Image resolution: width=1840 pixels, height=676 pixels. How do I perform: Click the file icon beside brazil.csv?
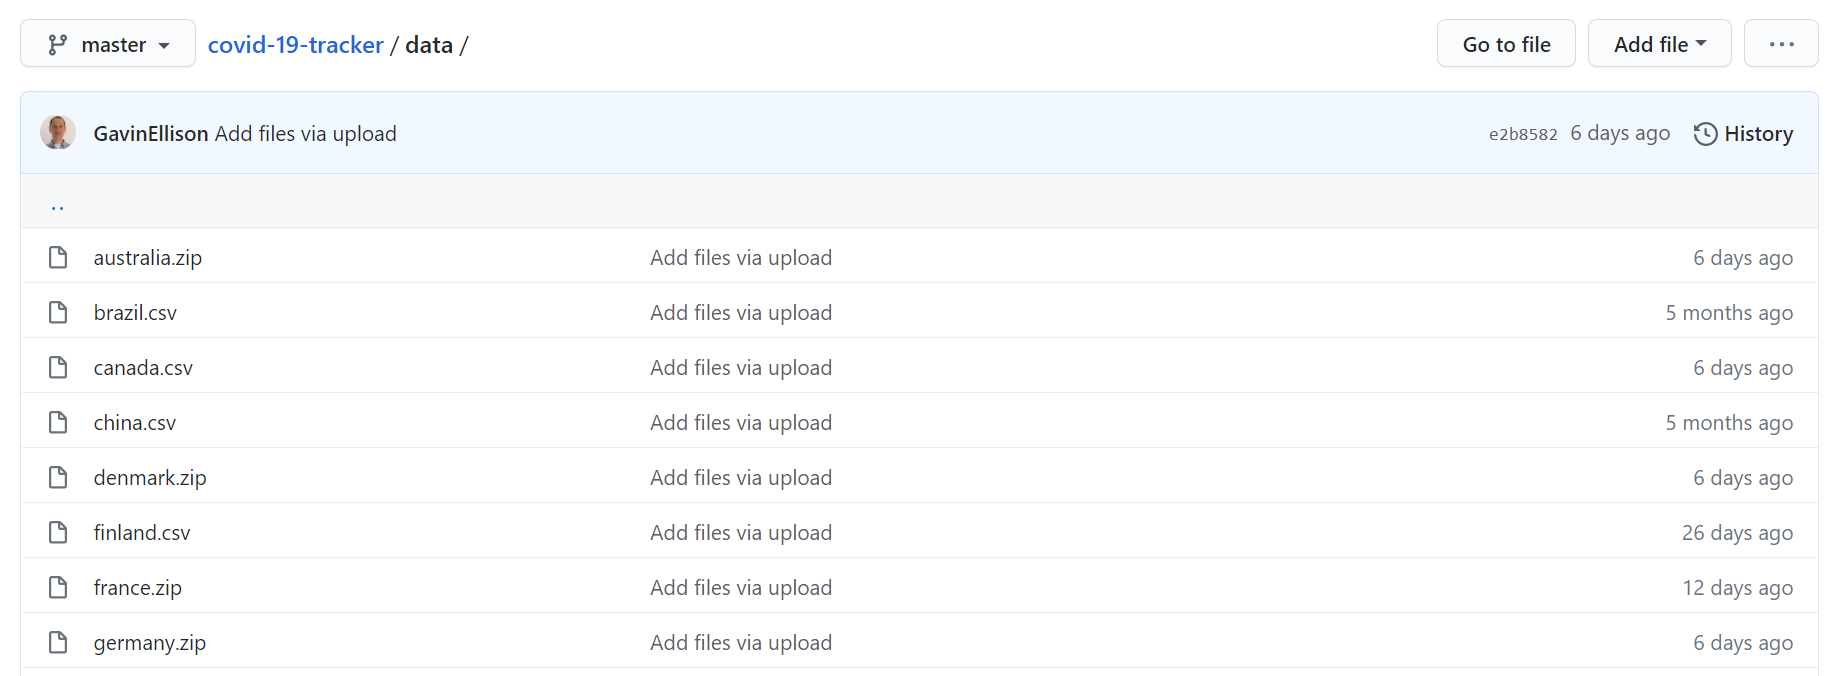[x=57, y=312]
